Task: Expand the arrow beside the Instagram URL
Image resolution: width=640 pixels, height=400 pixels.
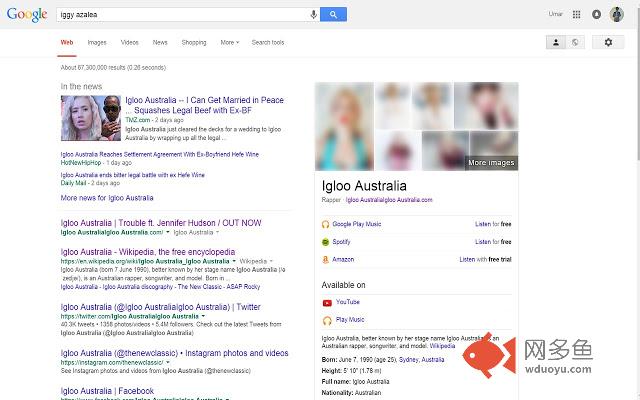Action: (x=168, y=362)
